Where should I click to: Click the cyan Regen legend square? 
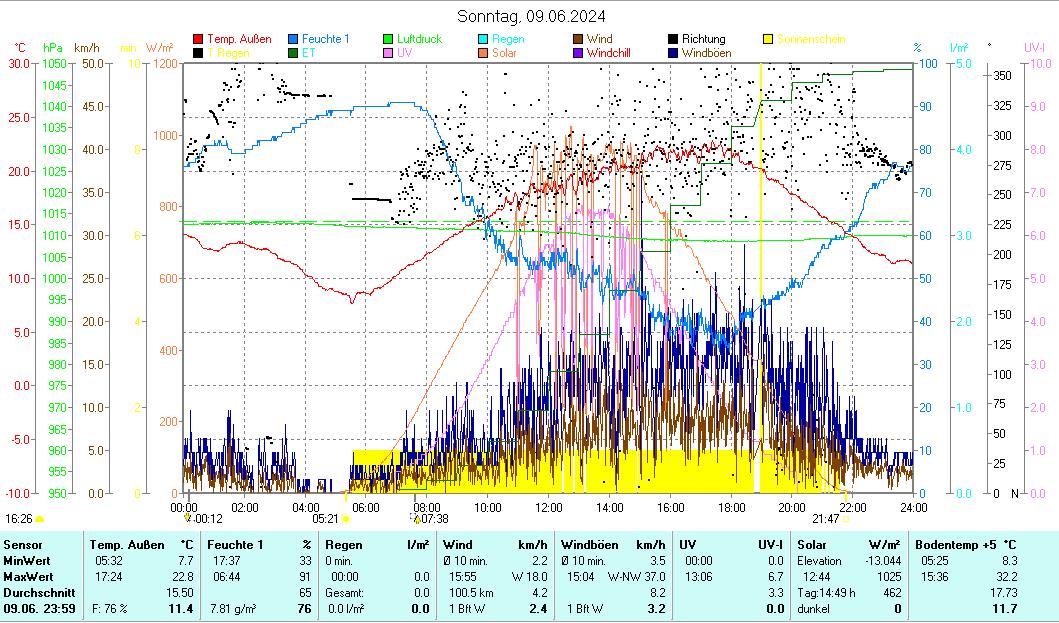484,39
